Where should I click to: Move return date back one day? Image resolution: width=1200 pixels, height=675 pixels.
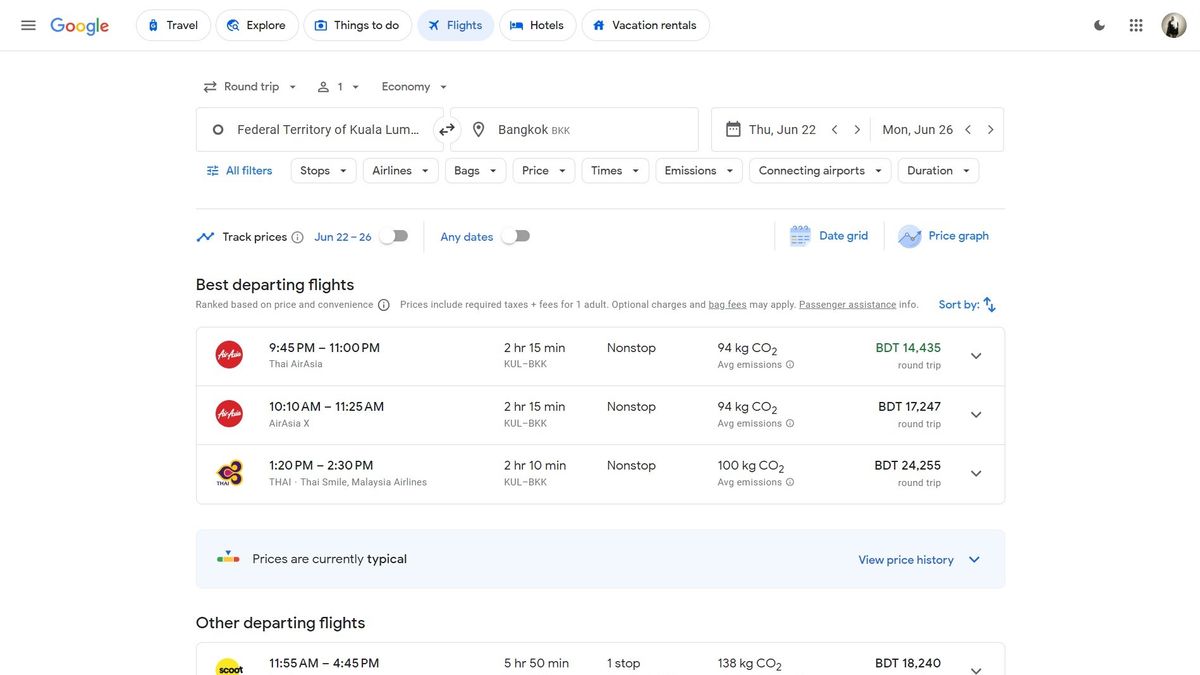click(968, 130)
